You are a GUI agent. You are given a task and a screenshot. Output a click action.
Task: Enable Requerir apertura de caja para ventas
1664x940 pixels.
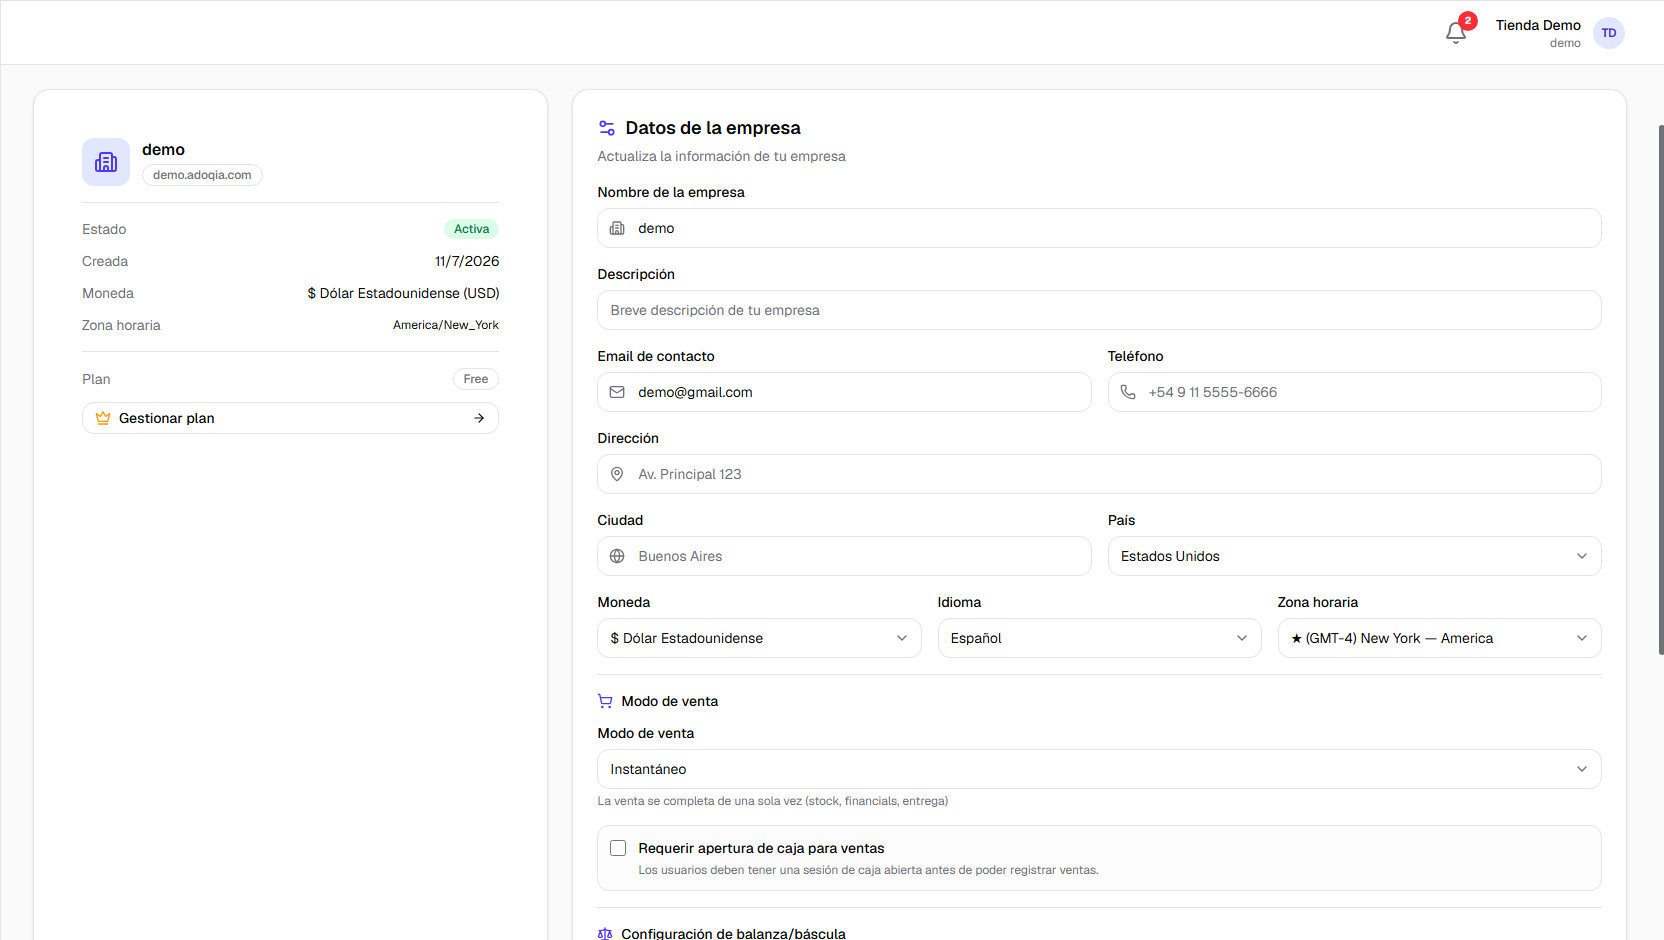(618, 848)
